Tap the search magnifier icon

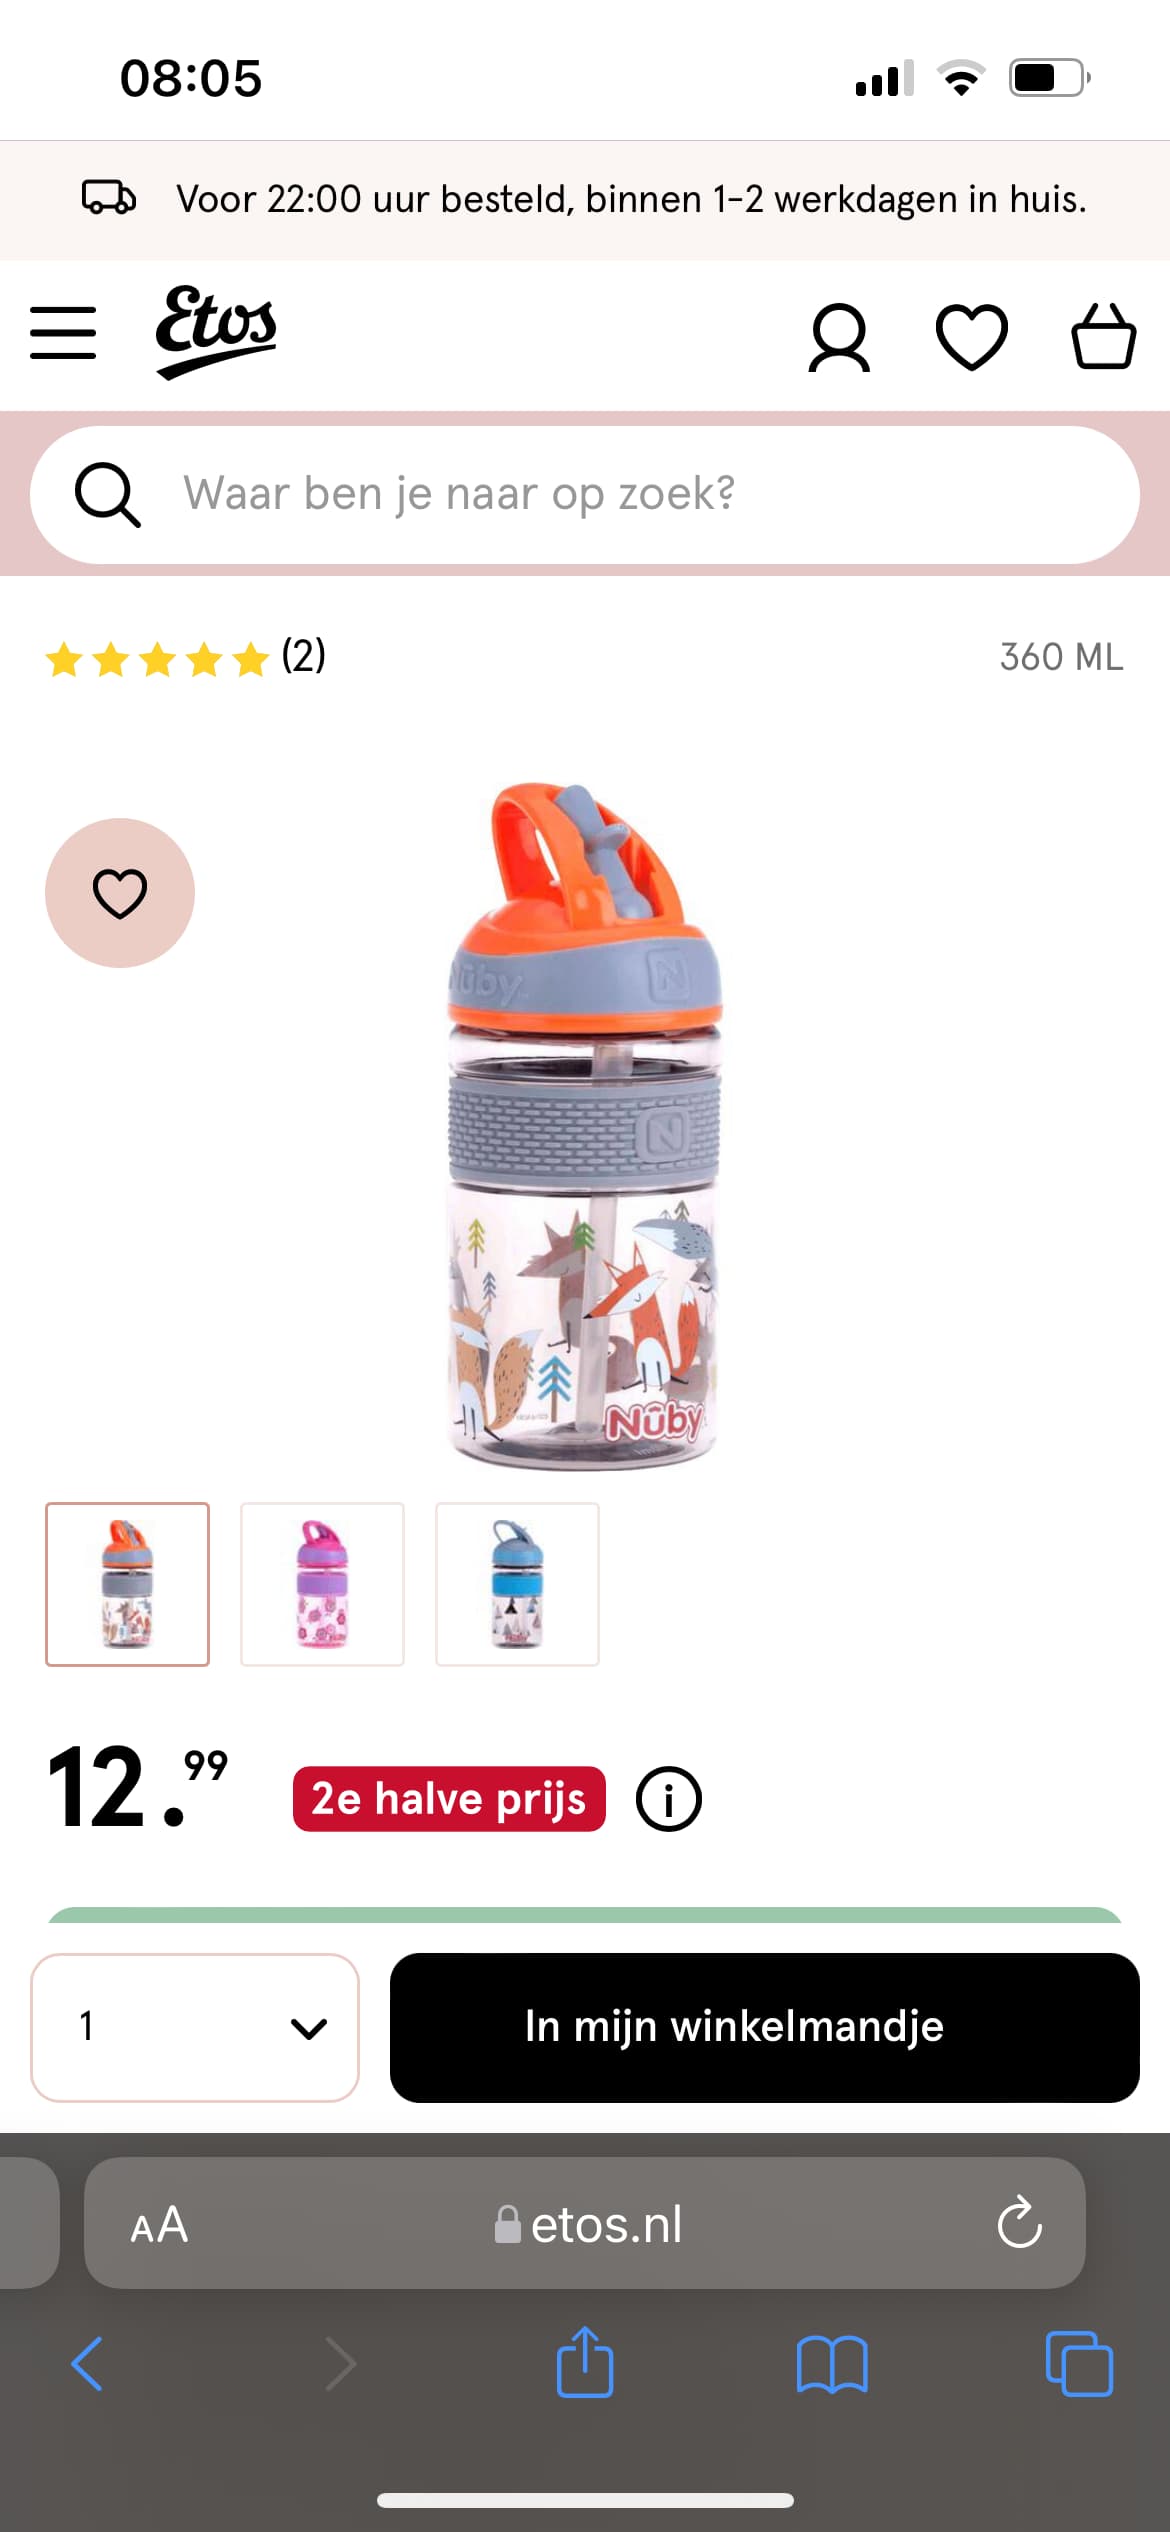(x=108, y=494)
